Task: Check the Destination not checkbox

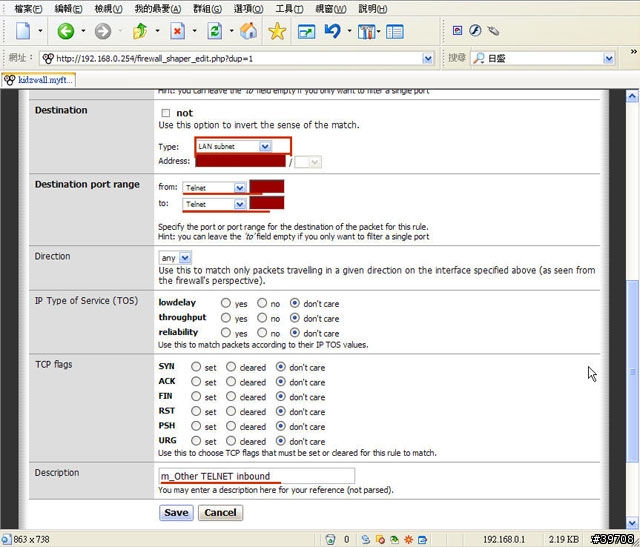Action: coord(165,113)
